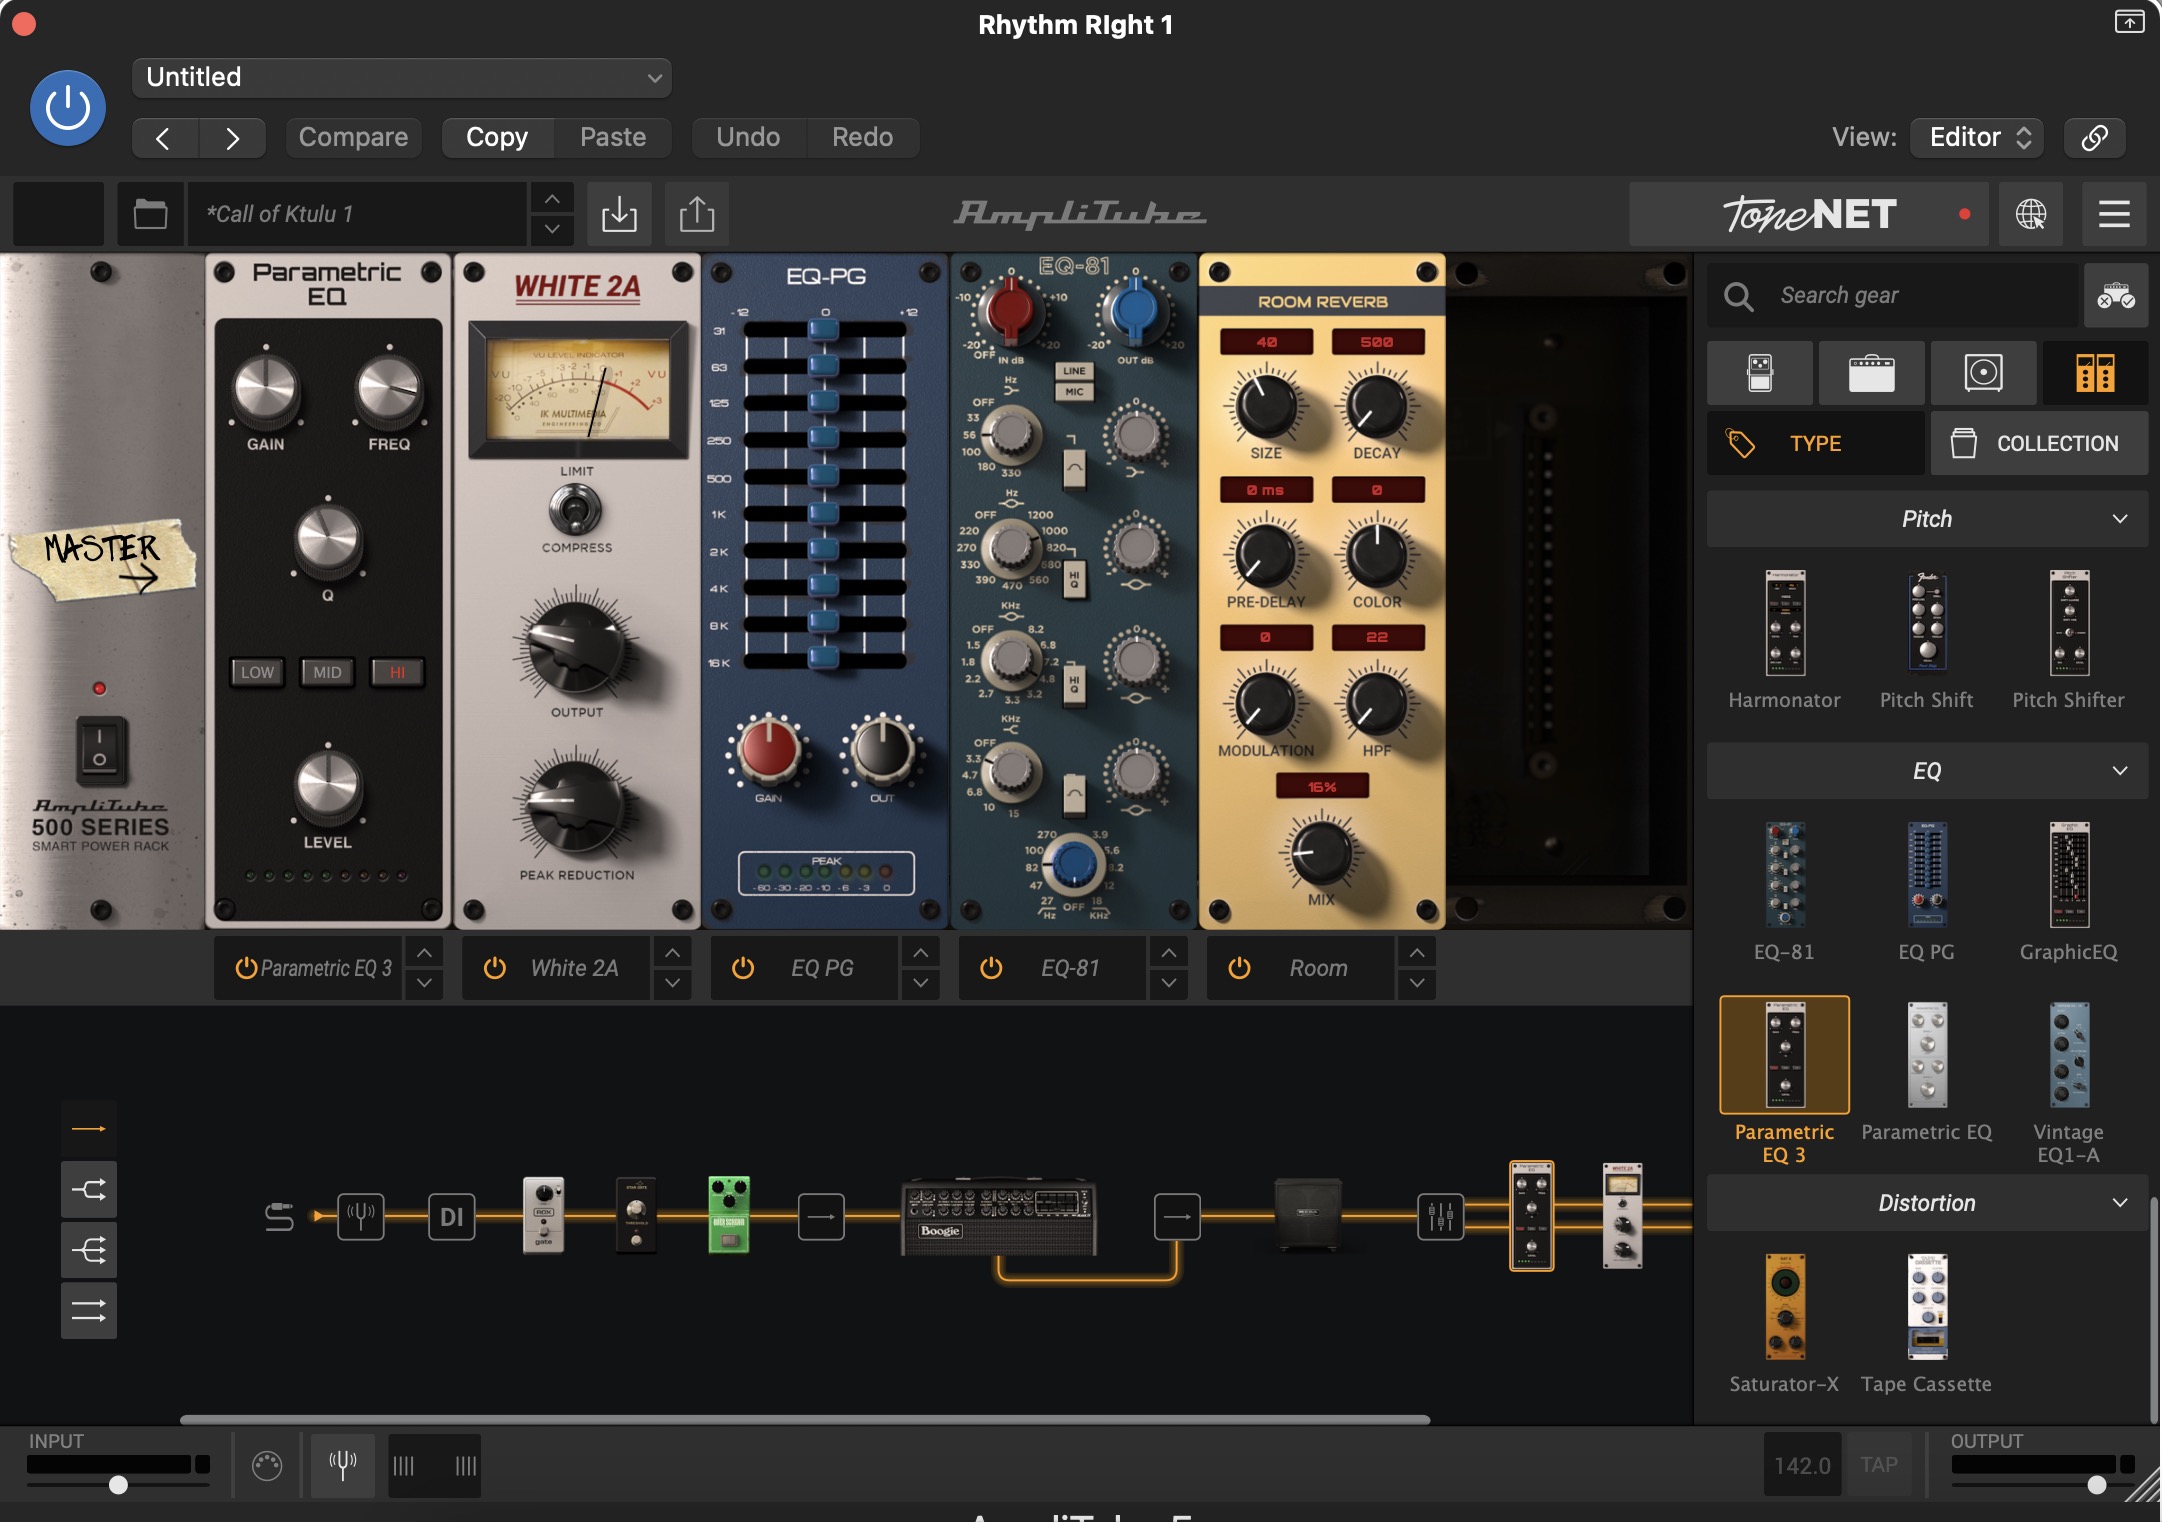Open the Untitled preset dropdown
The image size is (2162, 1522).
coord(401,77)
